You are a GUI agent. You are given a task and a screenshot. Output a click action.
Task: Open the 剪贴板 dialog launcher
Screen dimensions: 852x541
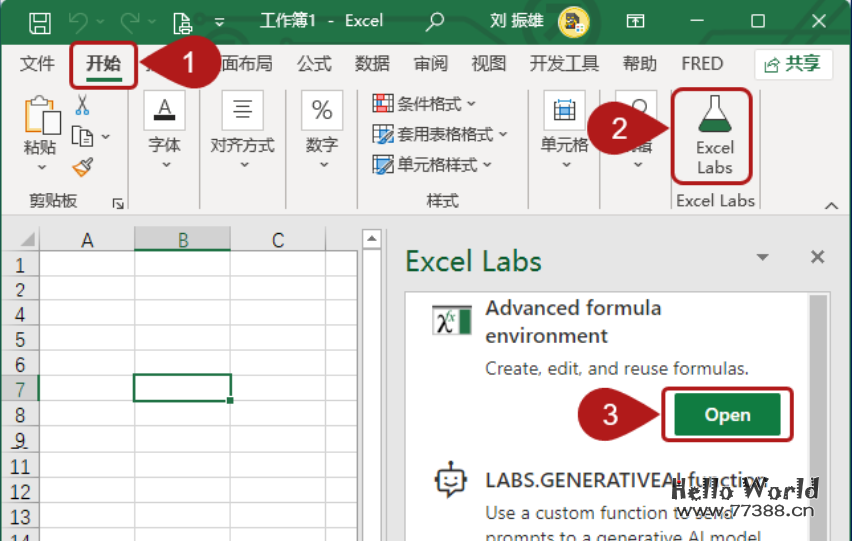pyautogui.click(x=118, y=204)
